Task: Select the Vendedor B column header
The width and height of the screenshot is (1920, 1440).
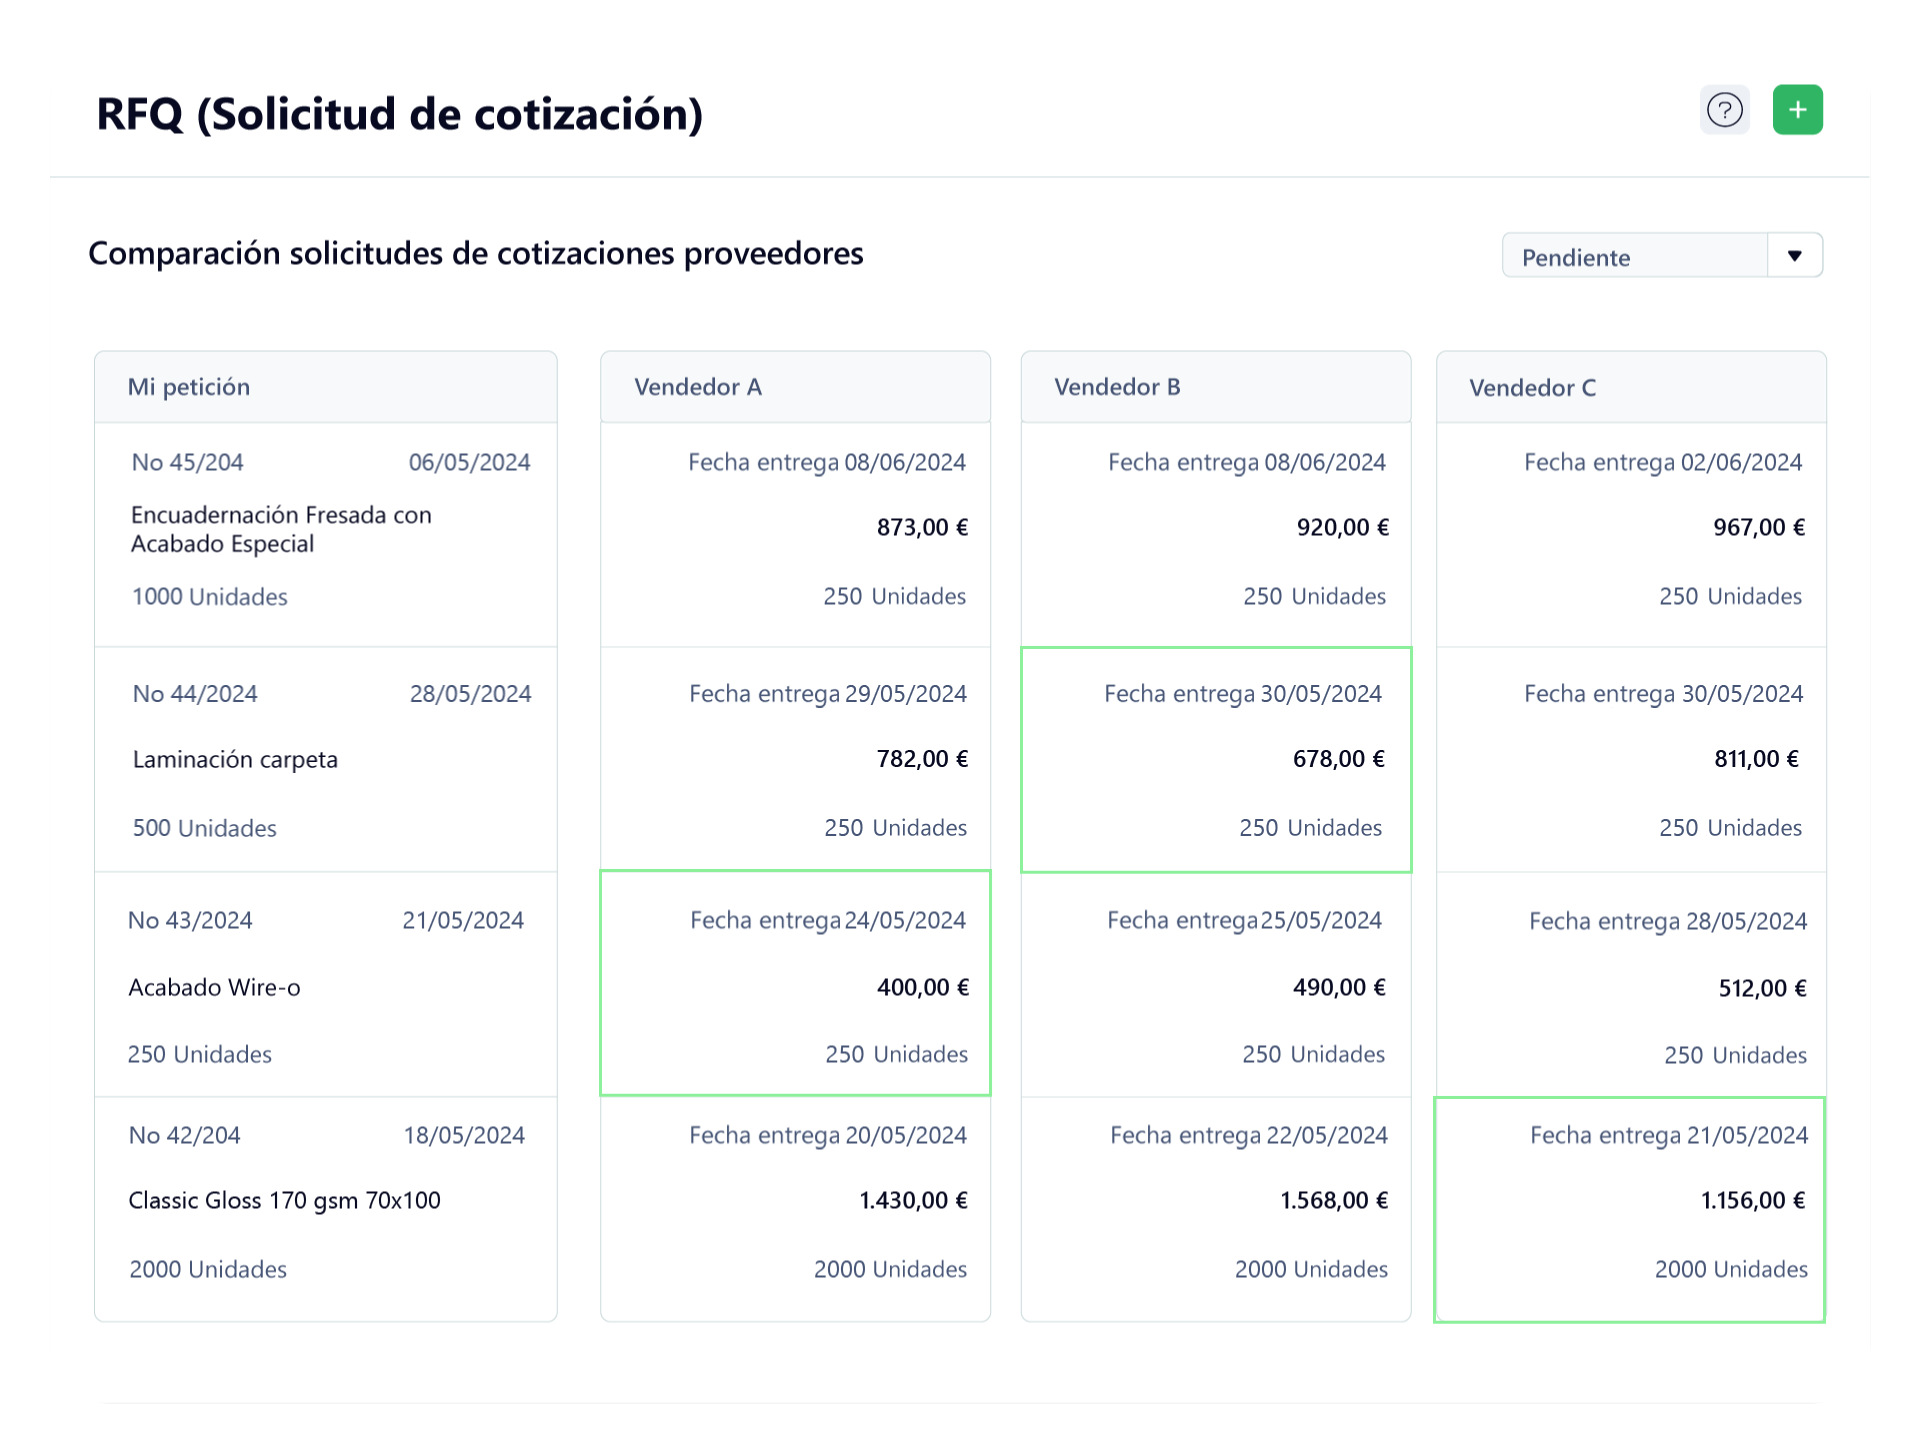Action: pyautogui.click(x=1216, y=387)
